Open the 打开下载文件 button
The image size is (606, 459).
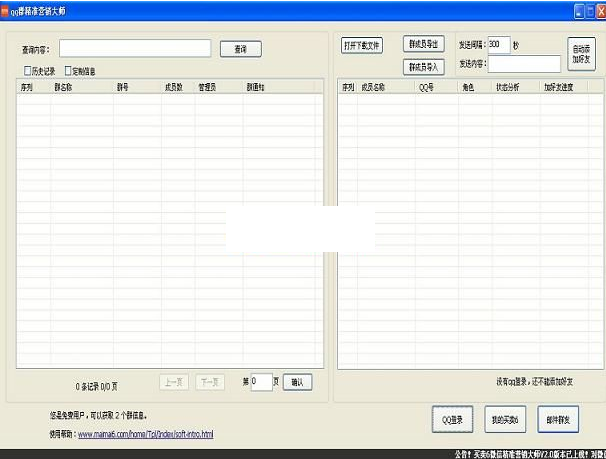click(362, 45)
